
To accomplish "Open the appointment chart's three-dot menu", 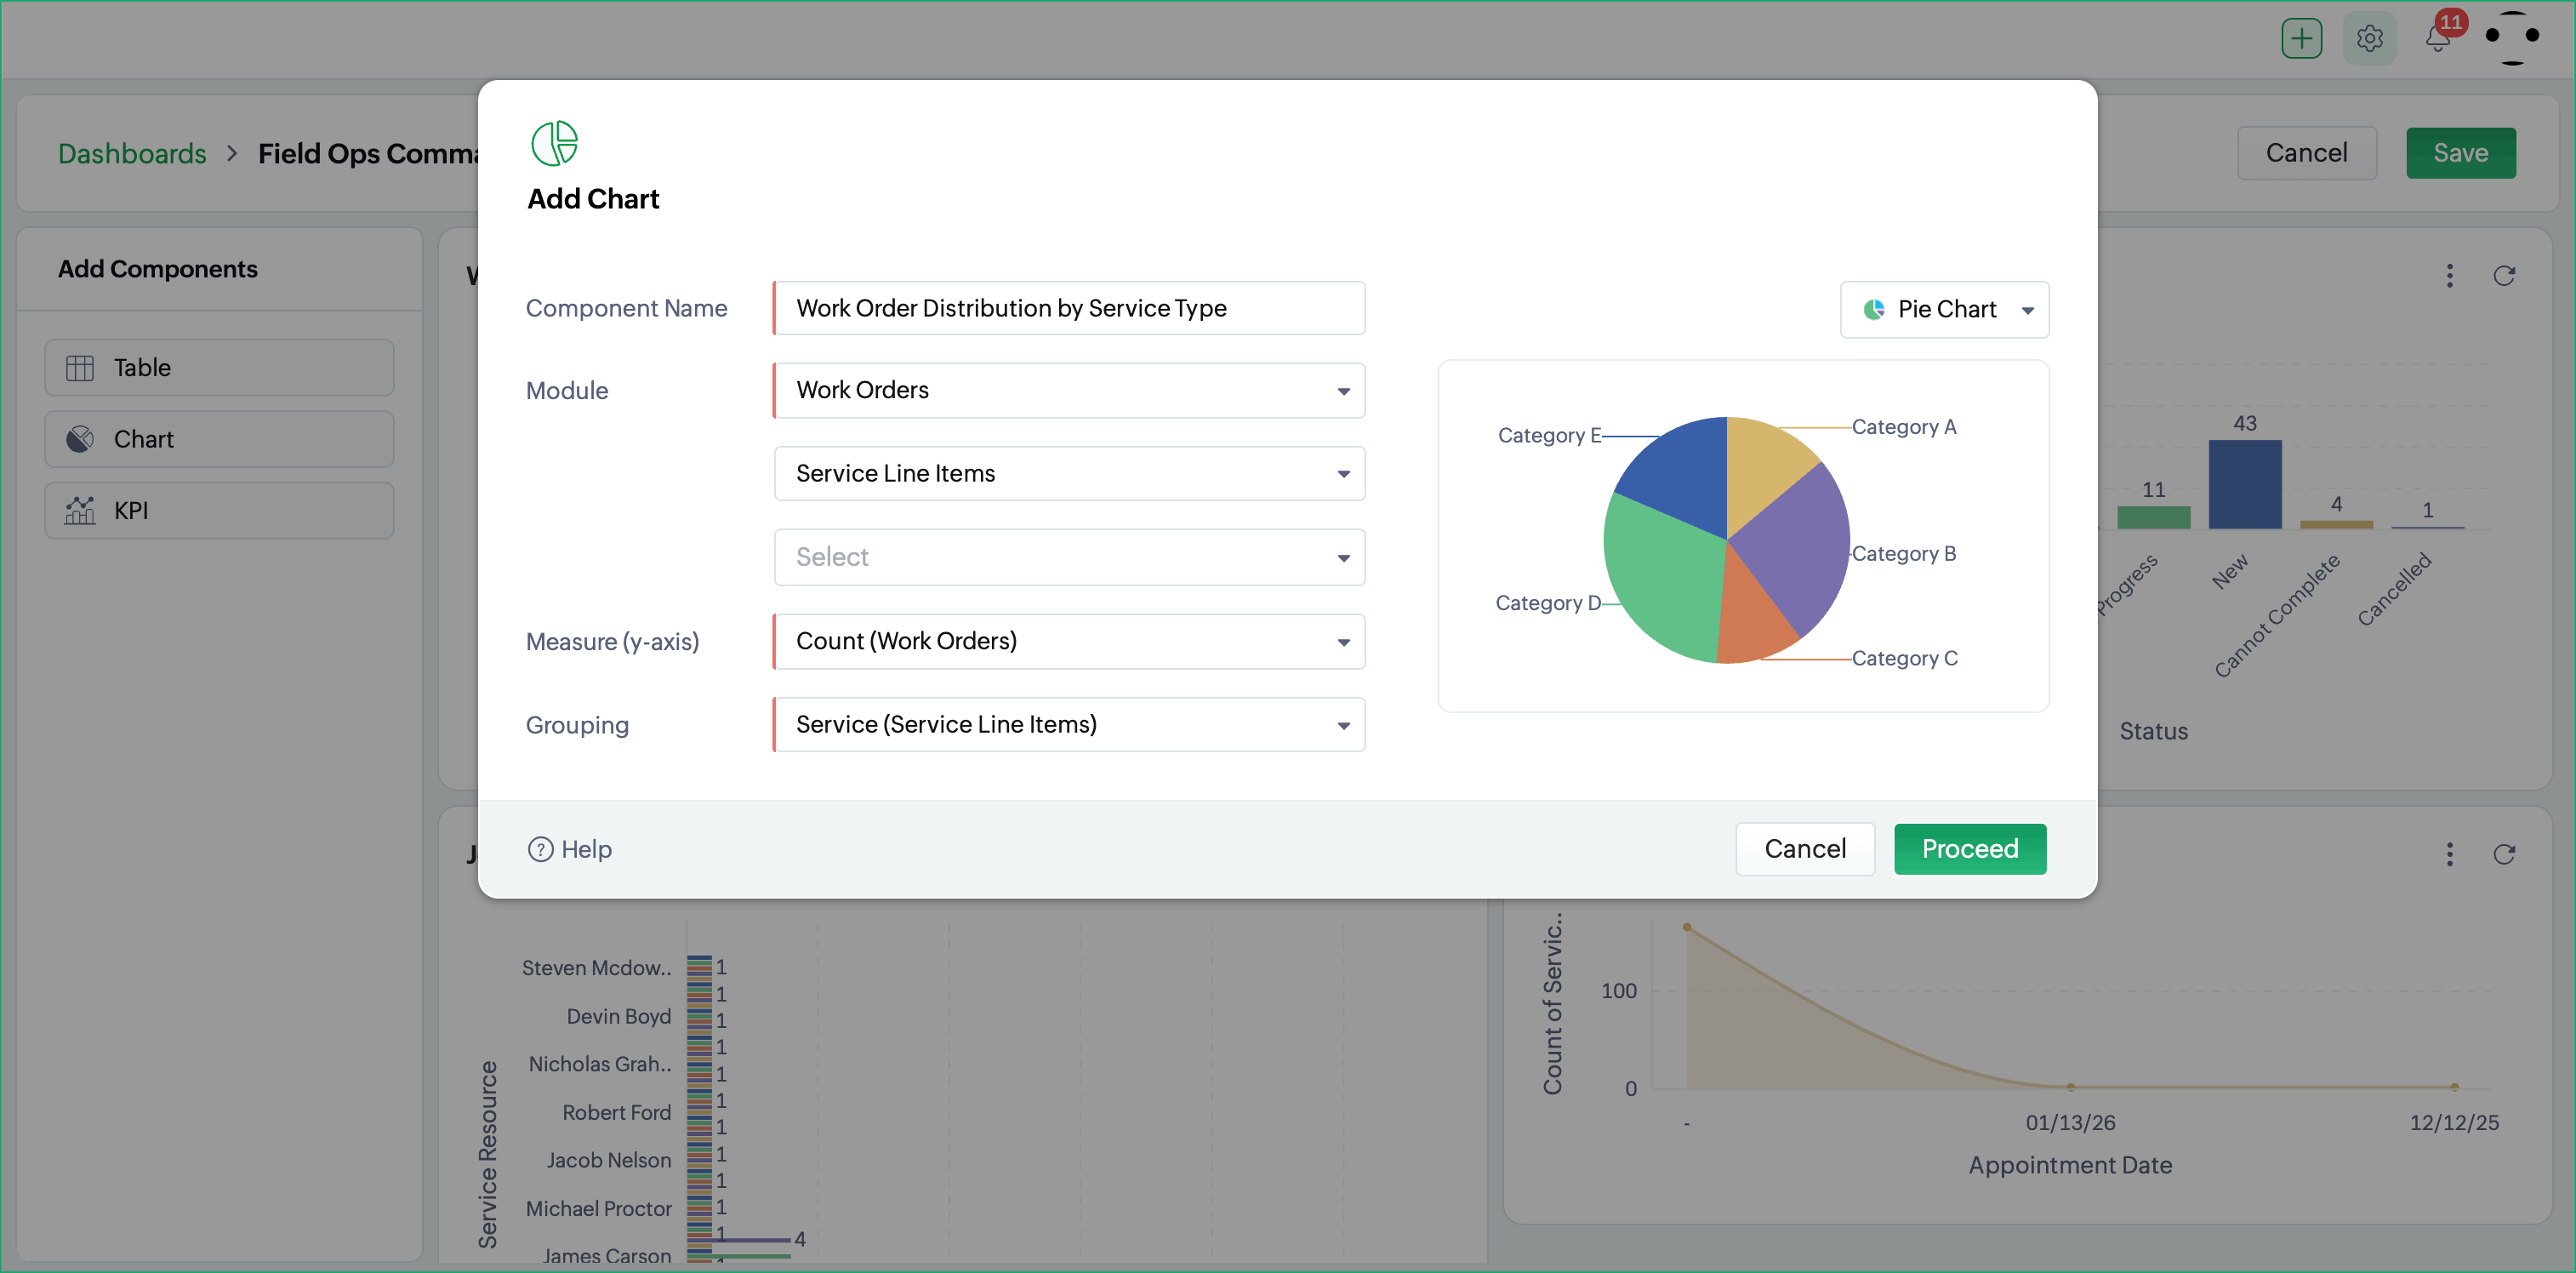I will coord(2449,854).
